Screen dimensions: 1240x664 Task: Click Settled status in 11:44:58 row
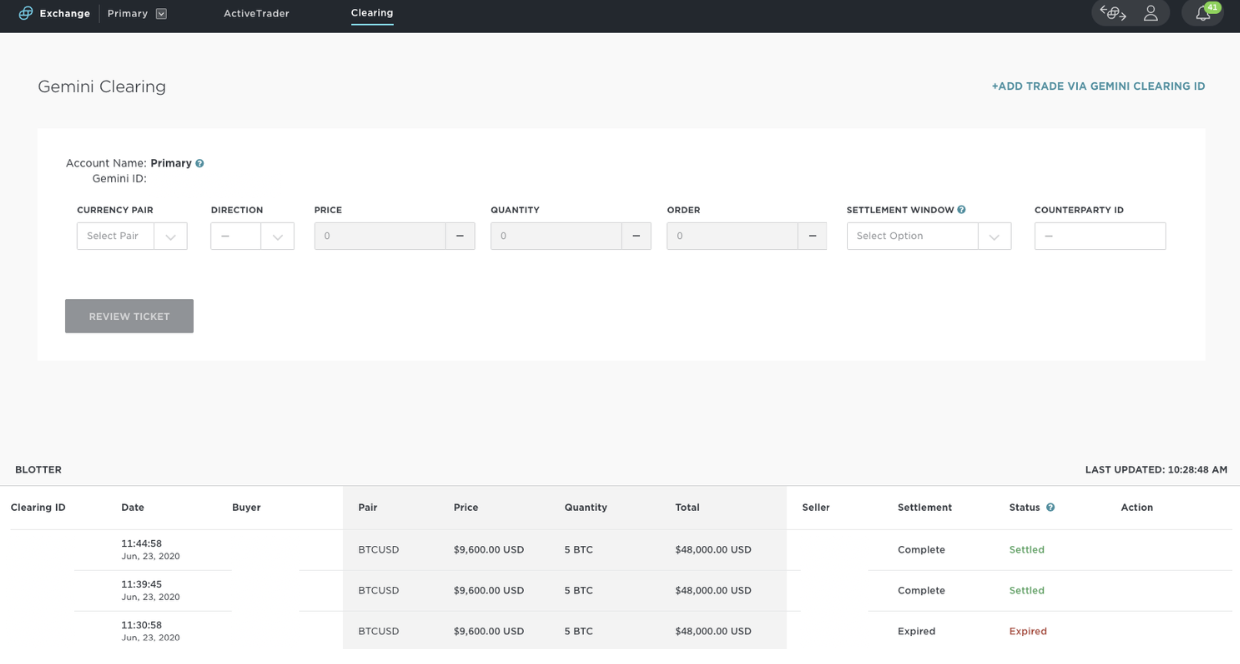coord(1027,549)
